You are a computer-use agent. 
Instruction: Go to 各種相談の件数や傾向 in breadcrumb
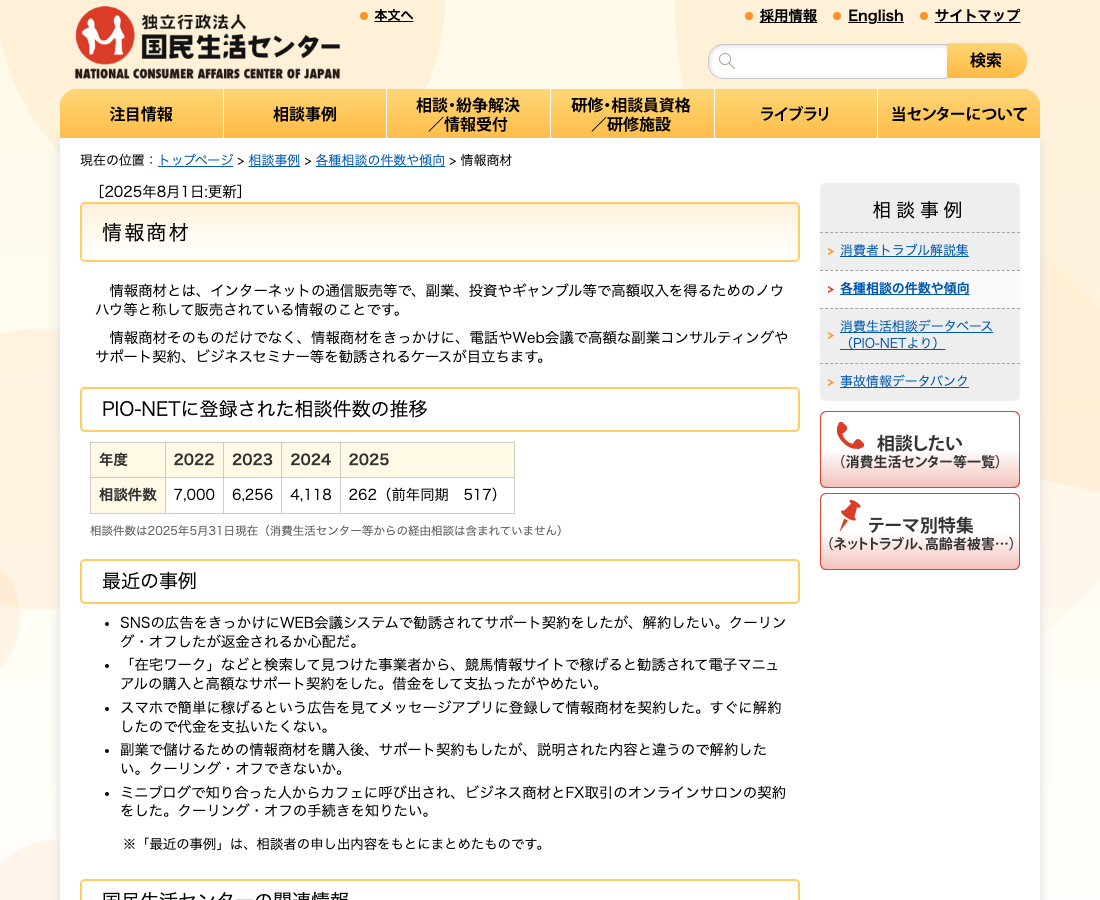point(380,160)
